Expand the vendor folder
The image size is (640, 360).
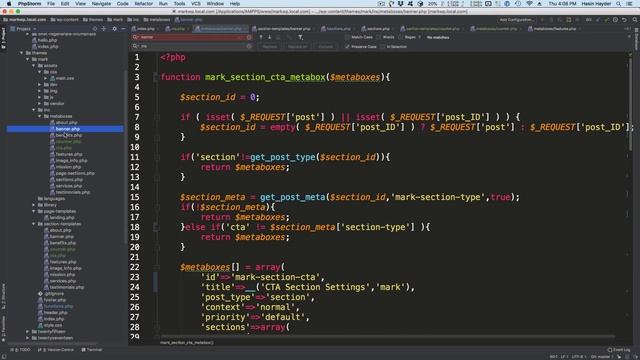[40, 104]
